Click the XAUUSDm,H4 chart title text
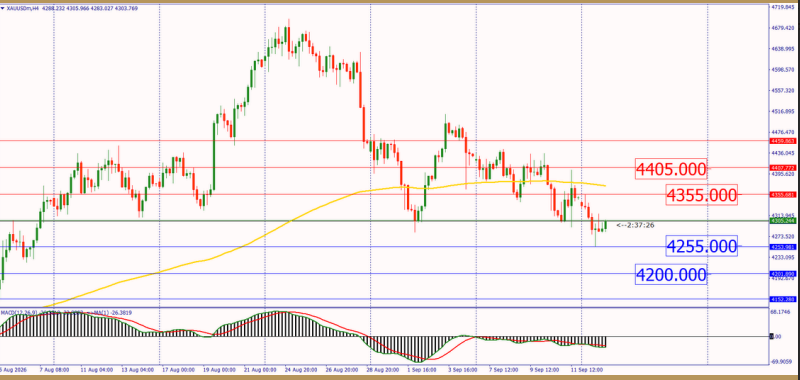 coord(24,8)
